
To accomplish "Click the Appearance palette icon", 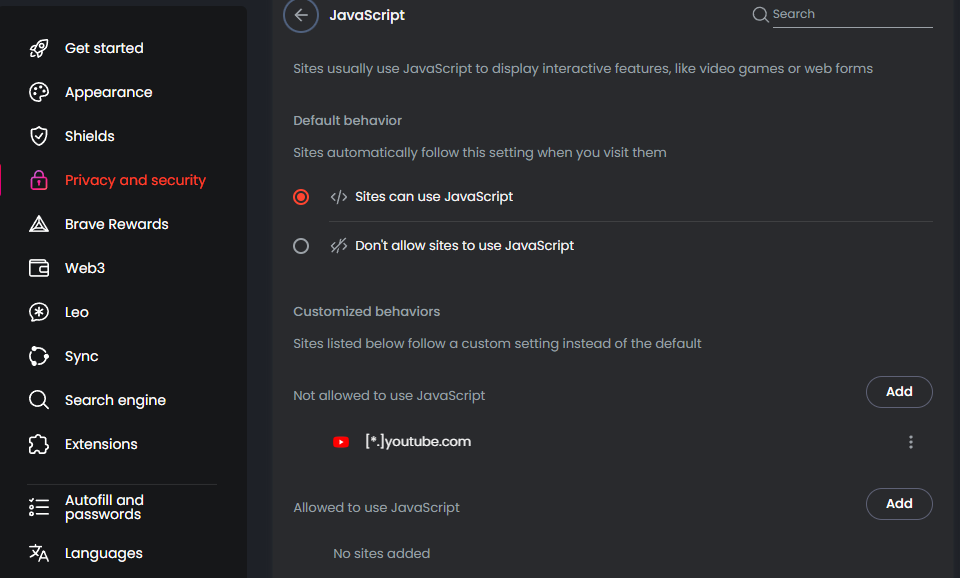I will point(39,92).
